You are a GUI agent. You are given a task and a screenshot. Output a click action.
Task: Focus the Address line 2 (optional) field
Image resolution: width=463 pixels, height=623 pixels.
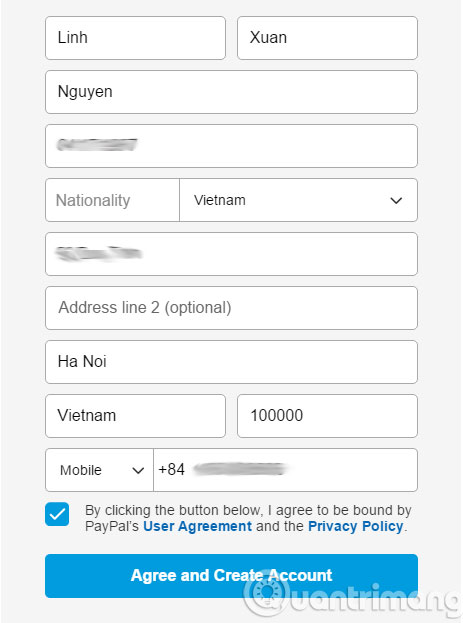(x=231, y=308)
